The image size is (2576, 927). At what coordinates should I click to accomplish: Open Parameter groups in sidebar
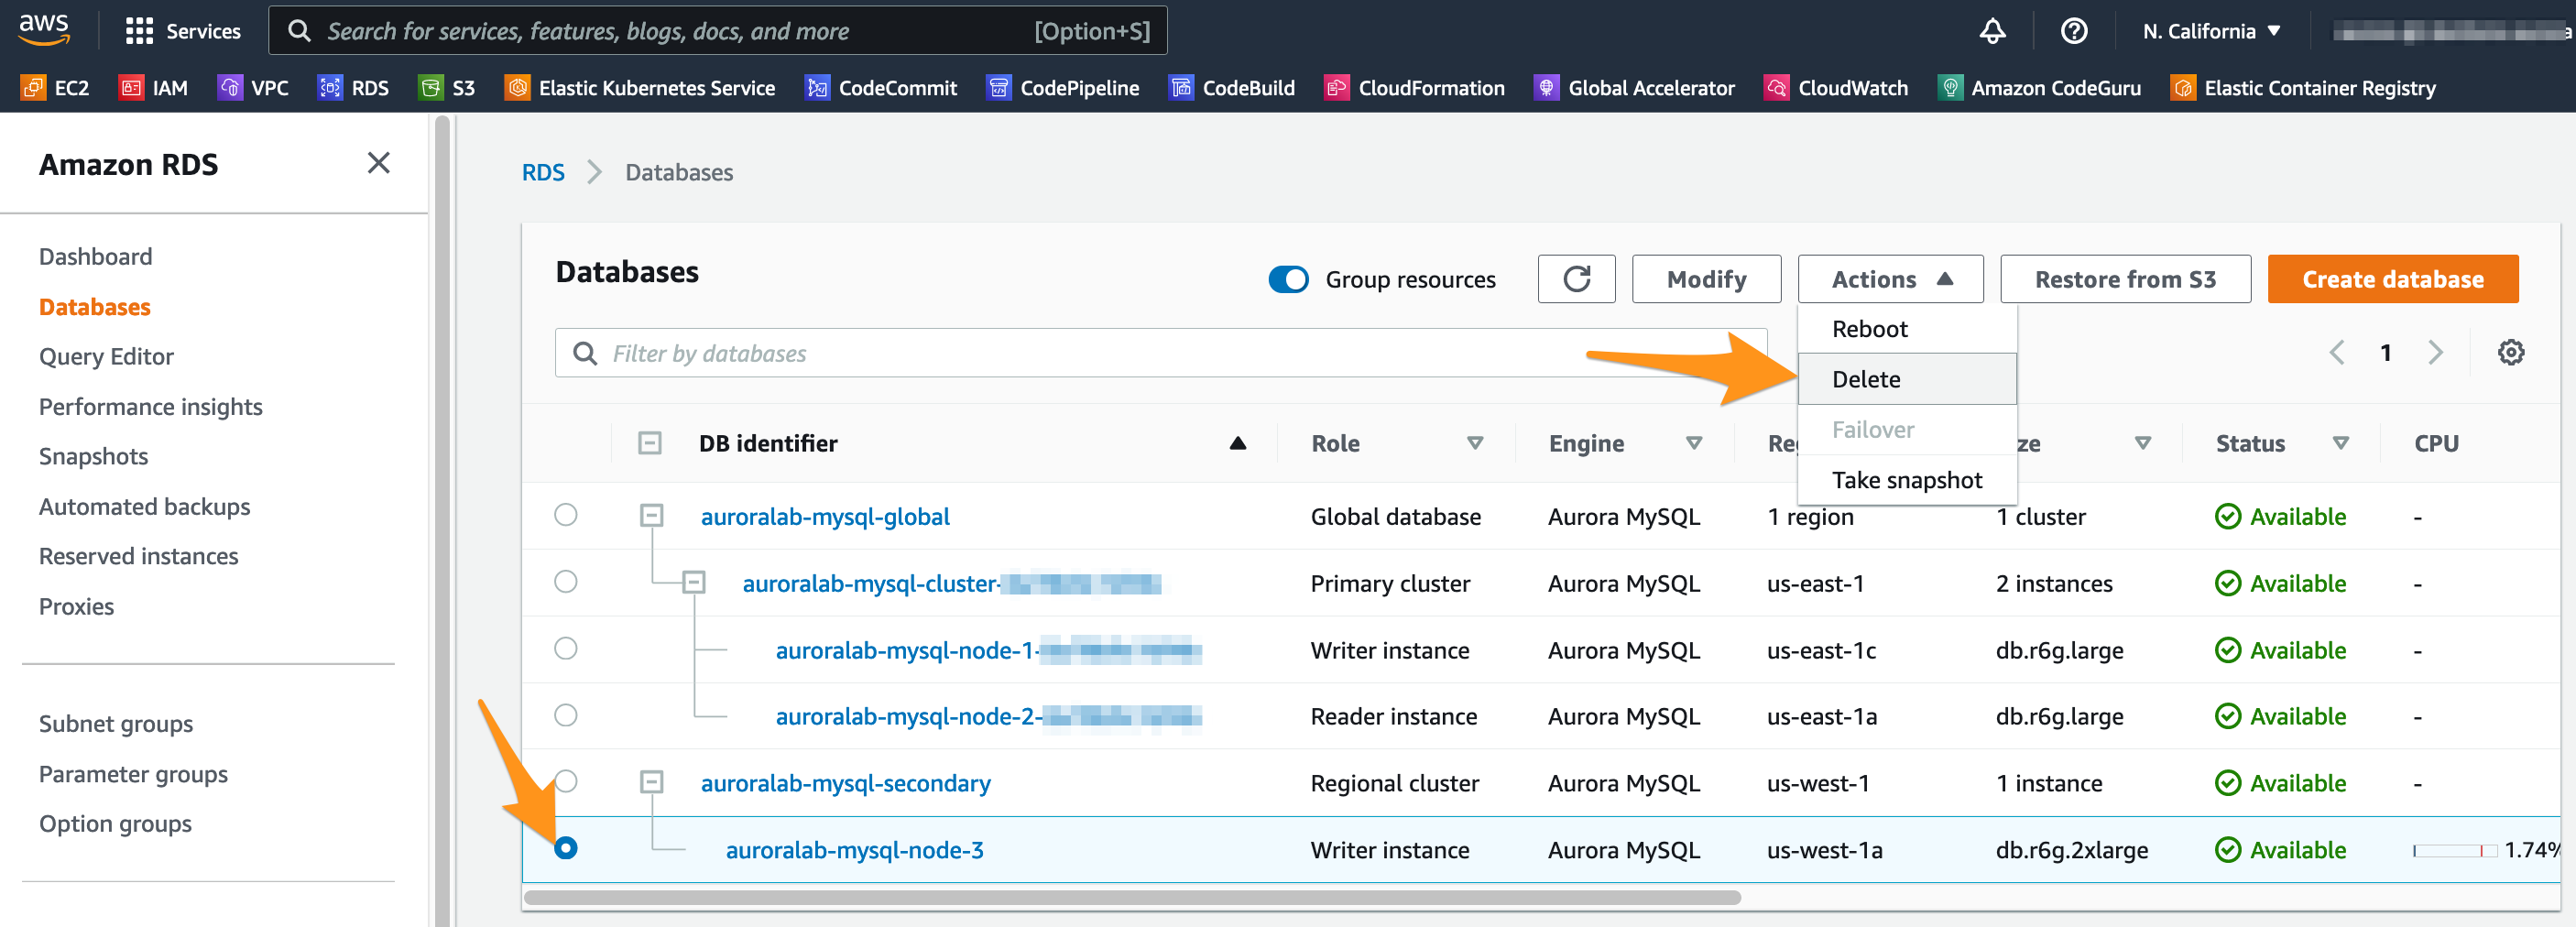[x=133, y=774]
